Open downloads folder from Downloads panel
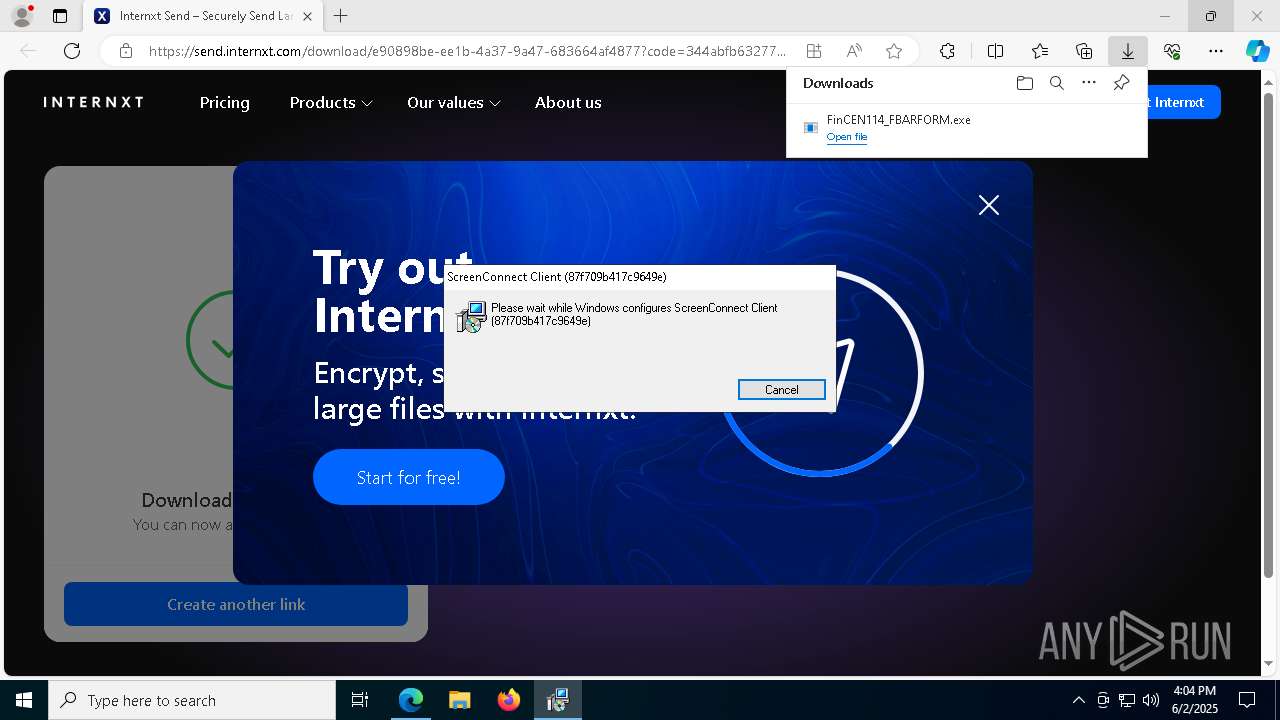1280x720 pixels. click(1024, 83)
